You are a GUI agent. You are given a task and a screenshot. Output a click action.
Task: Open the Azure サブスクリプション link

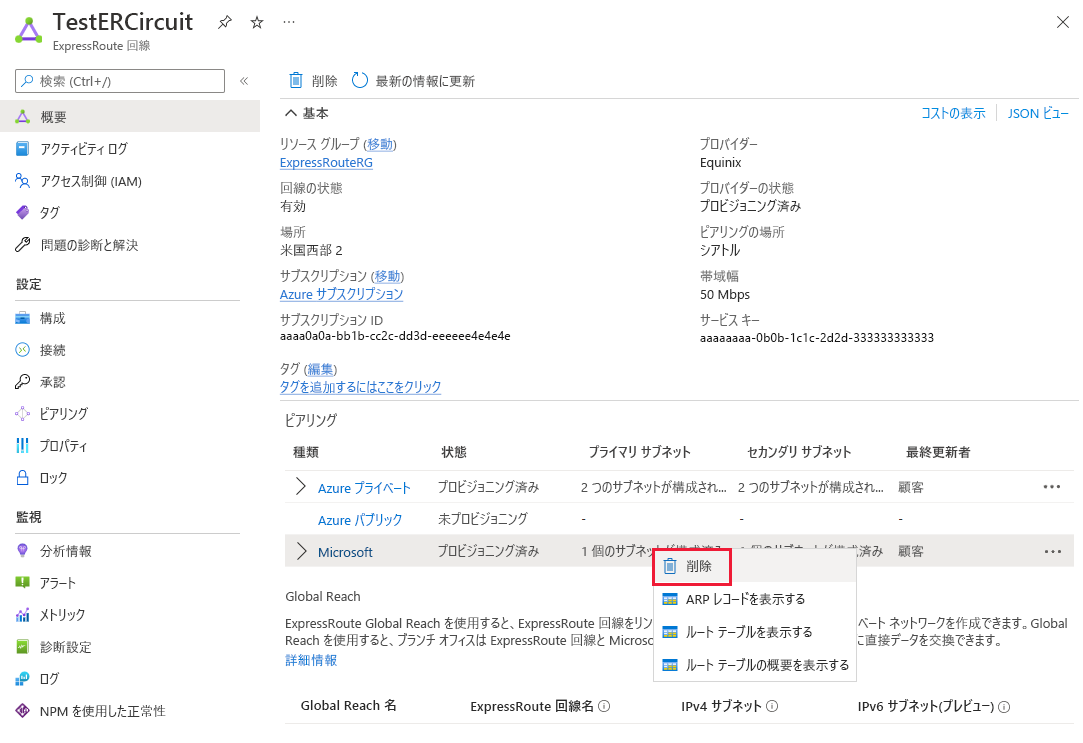pyautogui.click(x=341, y=294)
